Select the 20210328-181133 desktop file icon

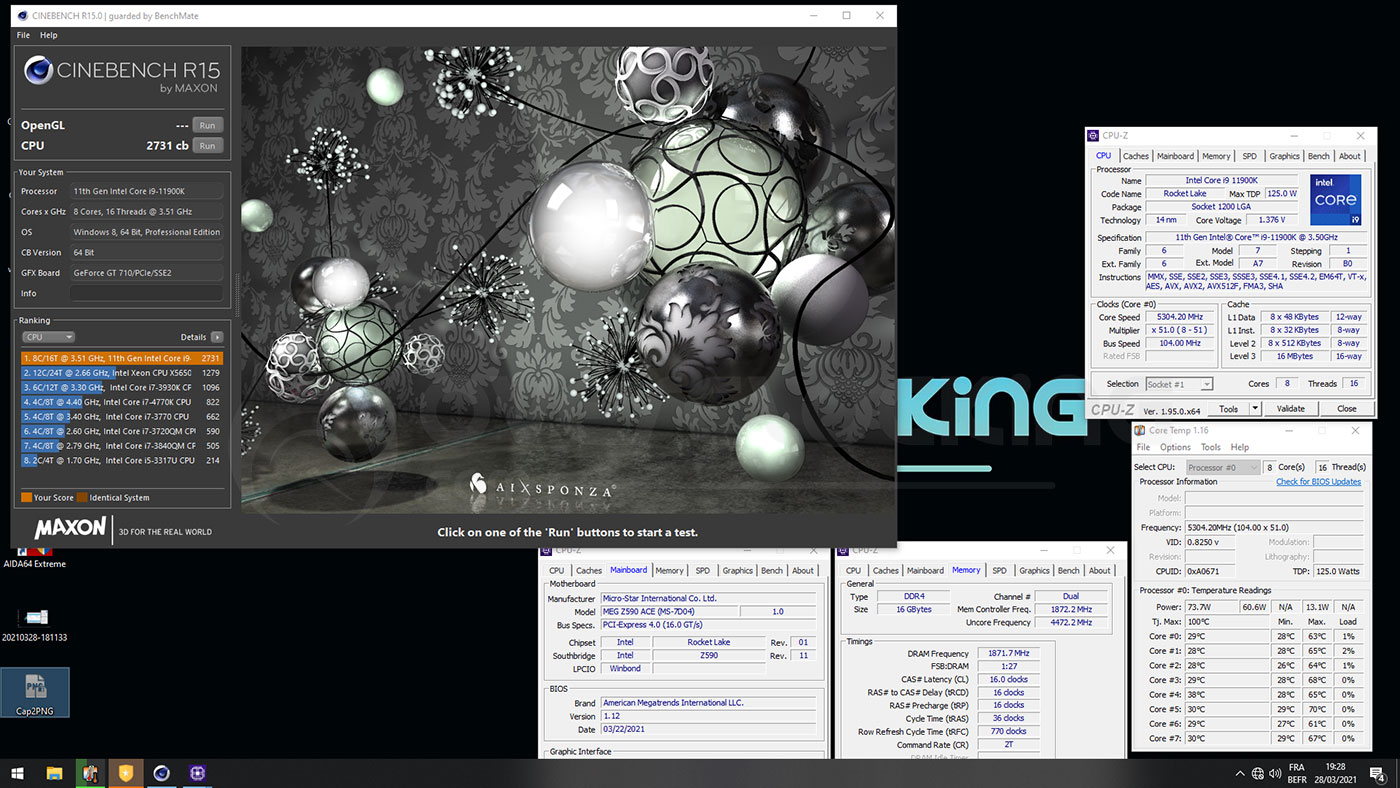pyautogui.click(x=35, y=624)
